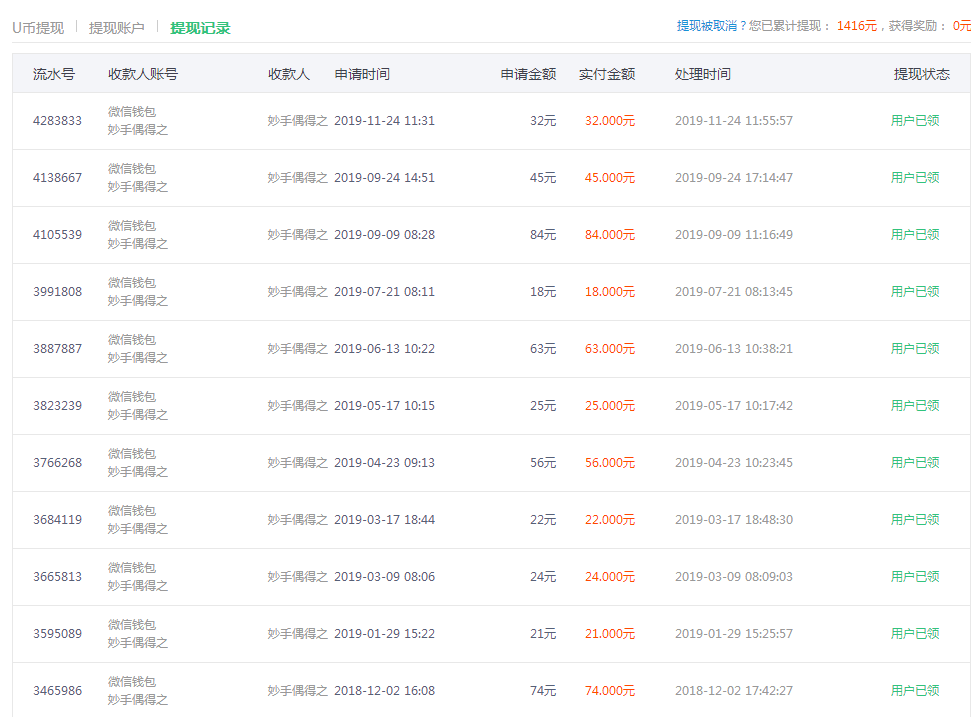
Task: Click the 用户已领 status of row 4138667
Action: (x=915, y=177)
